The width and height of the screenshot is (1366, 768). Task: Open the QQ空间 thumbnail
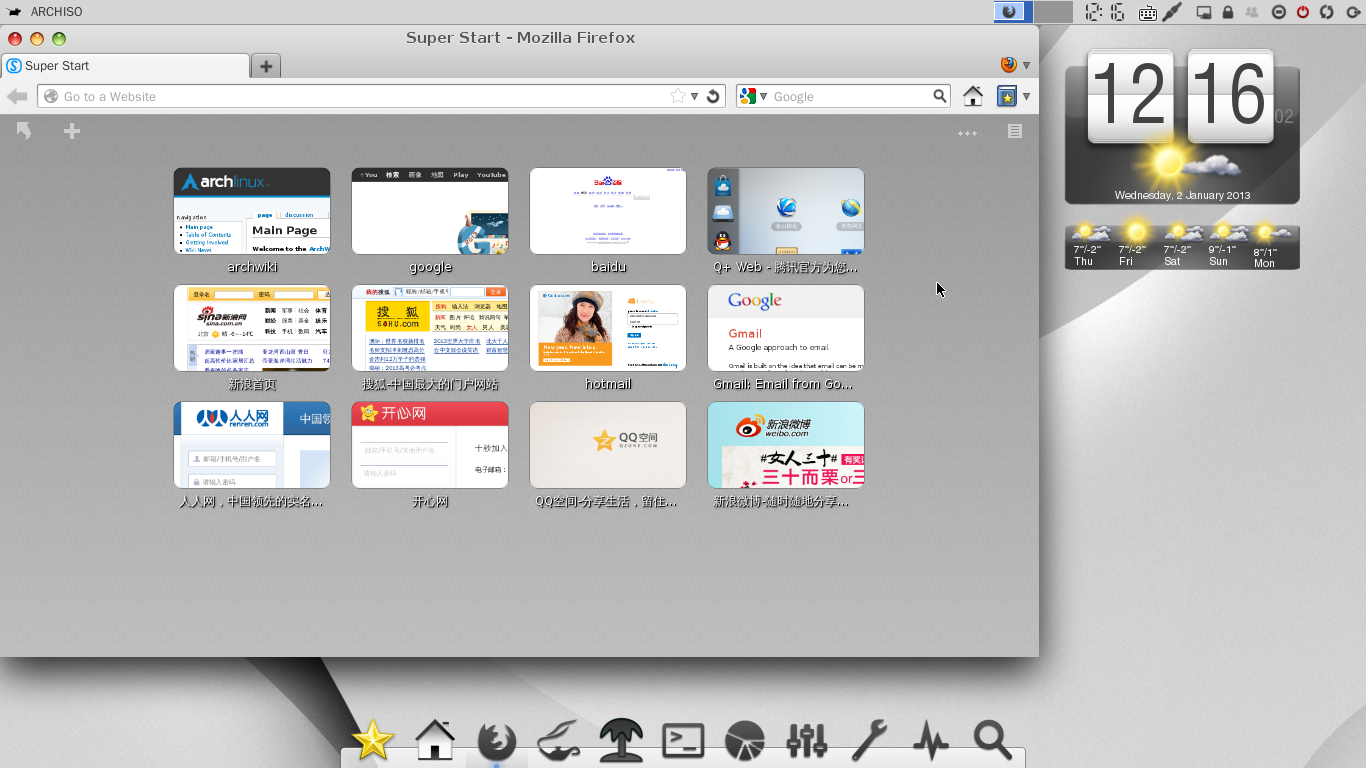click(x=608, y=445)
